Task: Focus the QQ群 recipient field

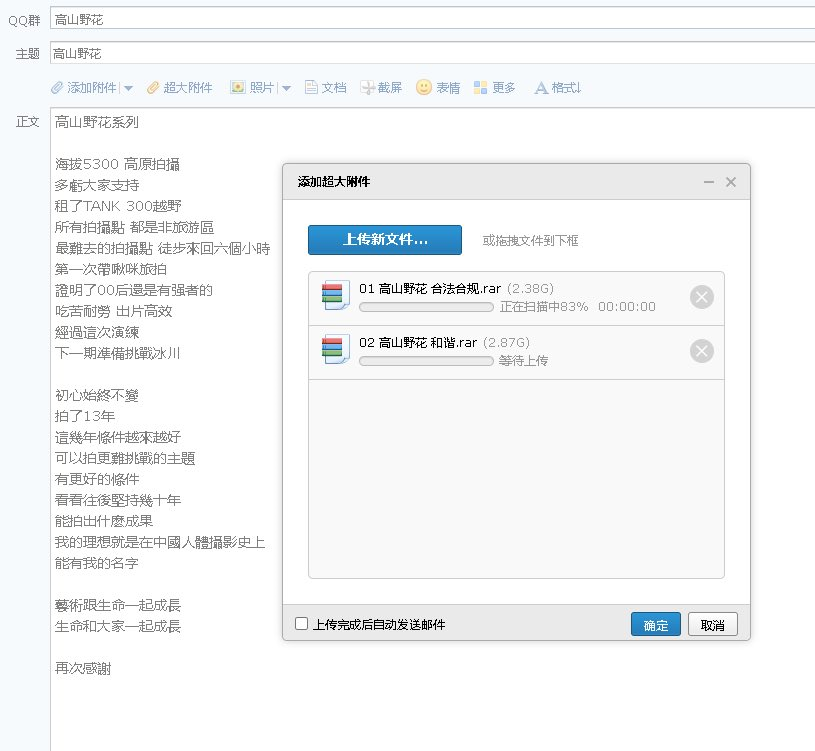Action: (x=430, y=19)
